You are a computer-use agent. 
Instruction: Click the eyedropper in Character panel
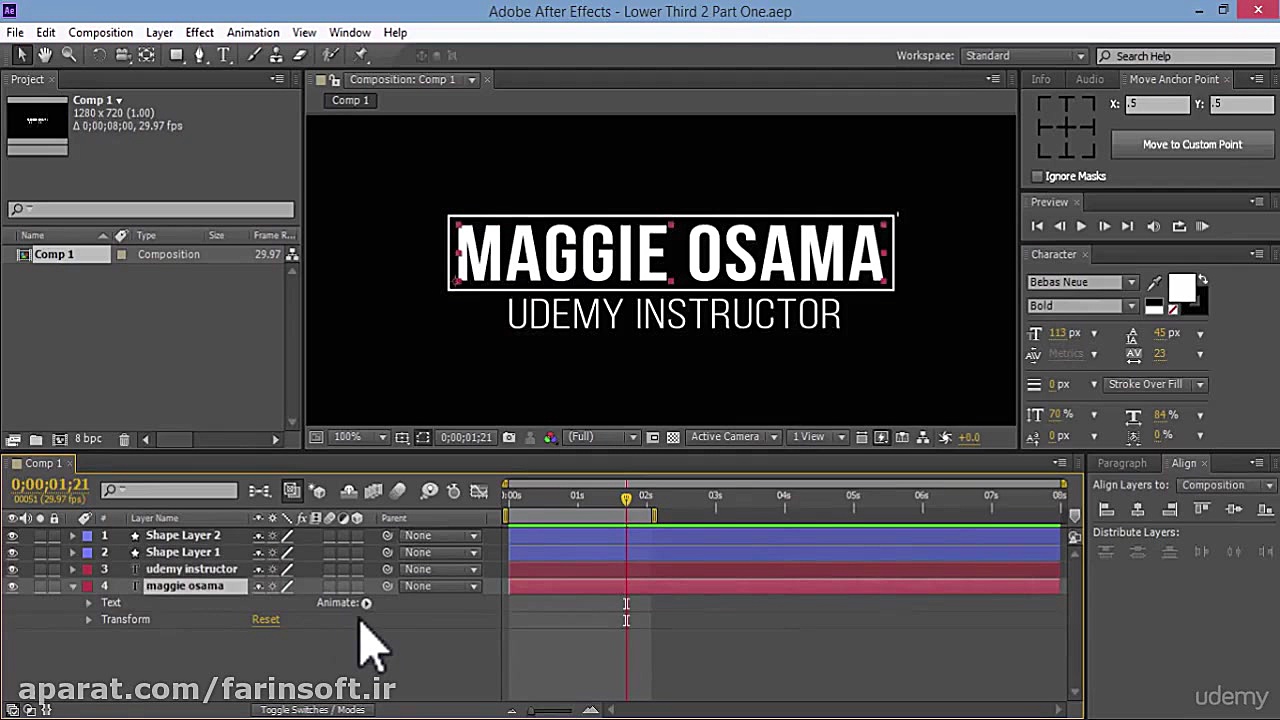[x=1155, y=283]
